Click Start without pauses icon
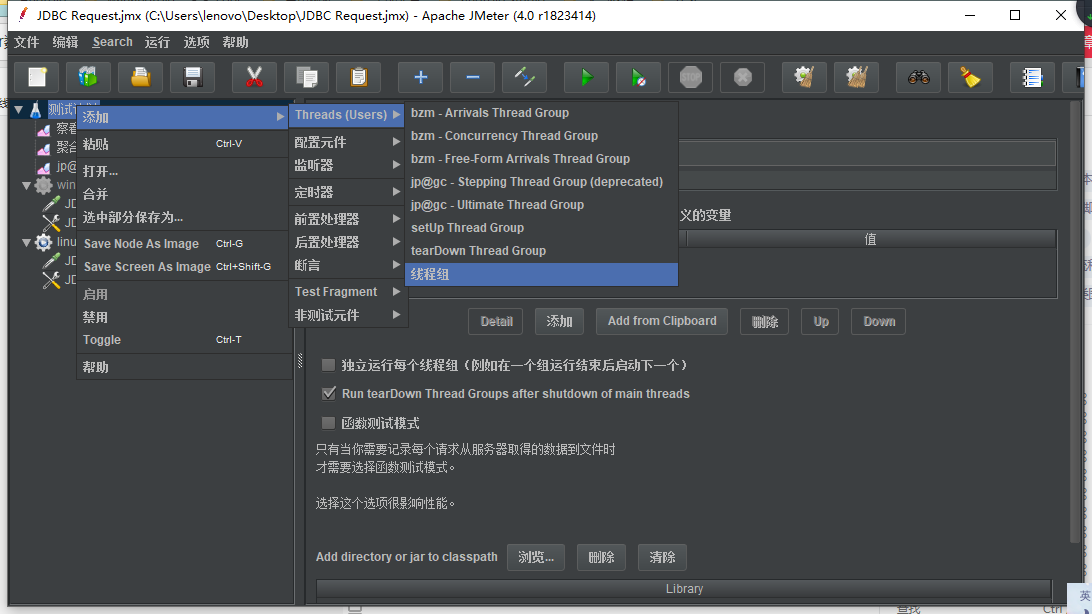Image resolution: width=1092 pixels, height=614 pixels. tap(639, 77)
